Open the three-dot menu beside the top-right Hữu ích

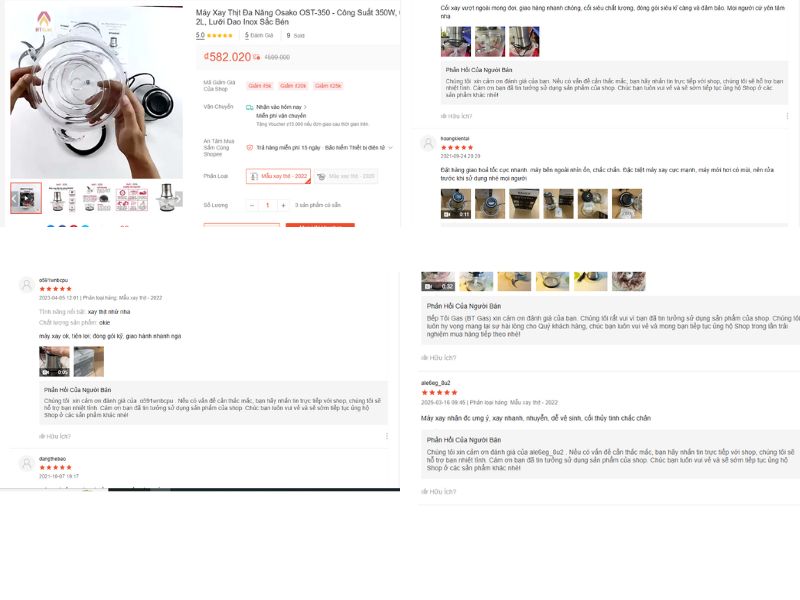tap(787, 116)
